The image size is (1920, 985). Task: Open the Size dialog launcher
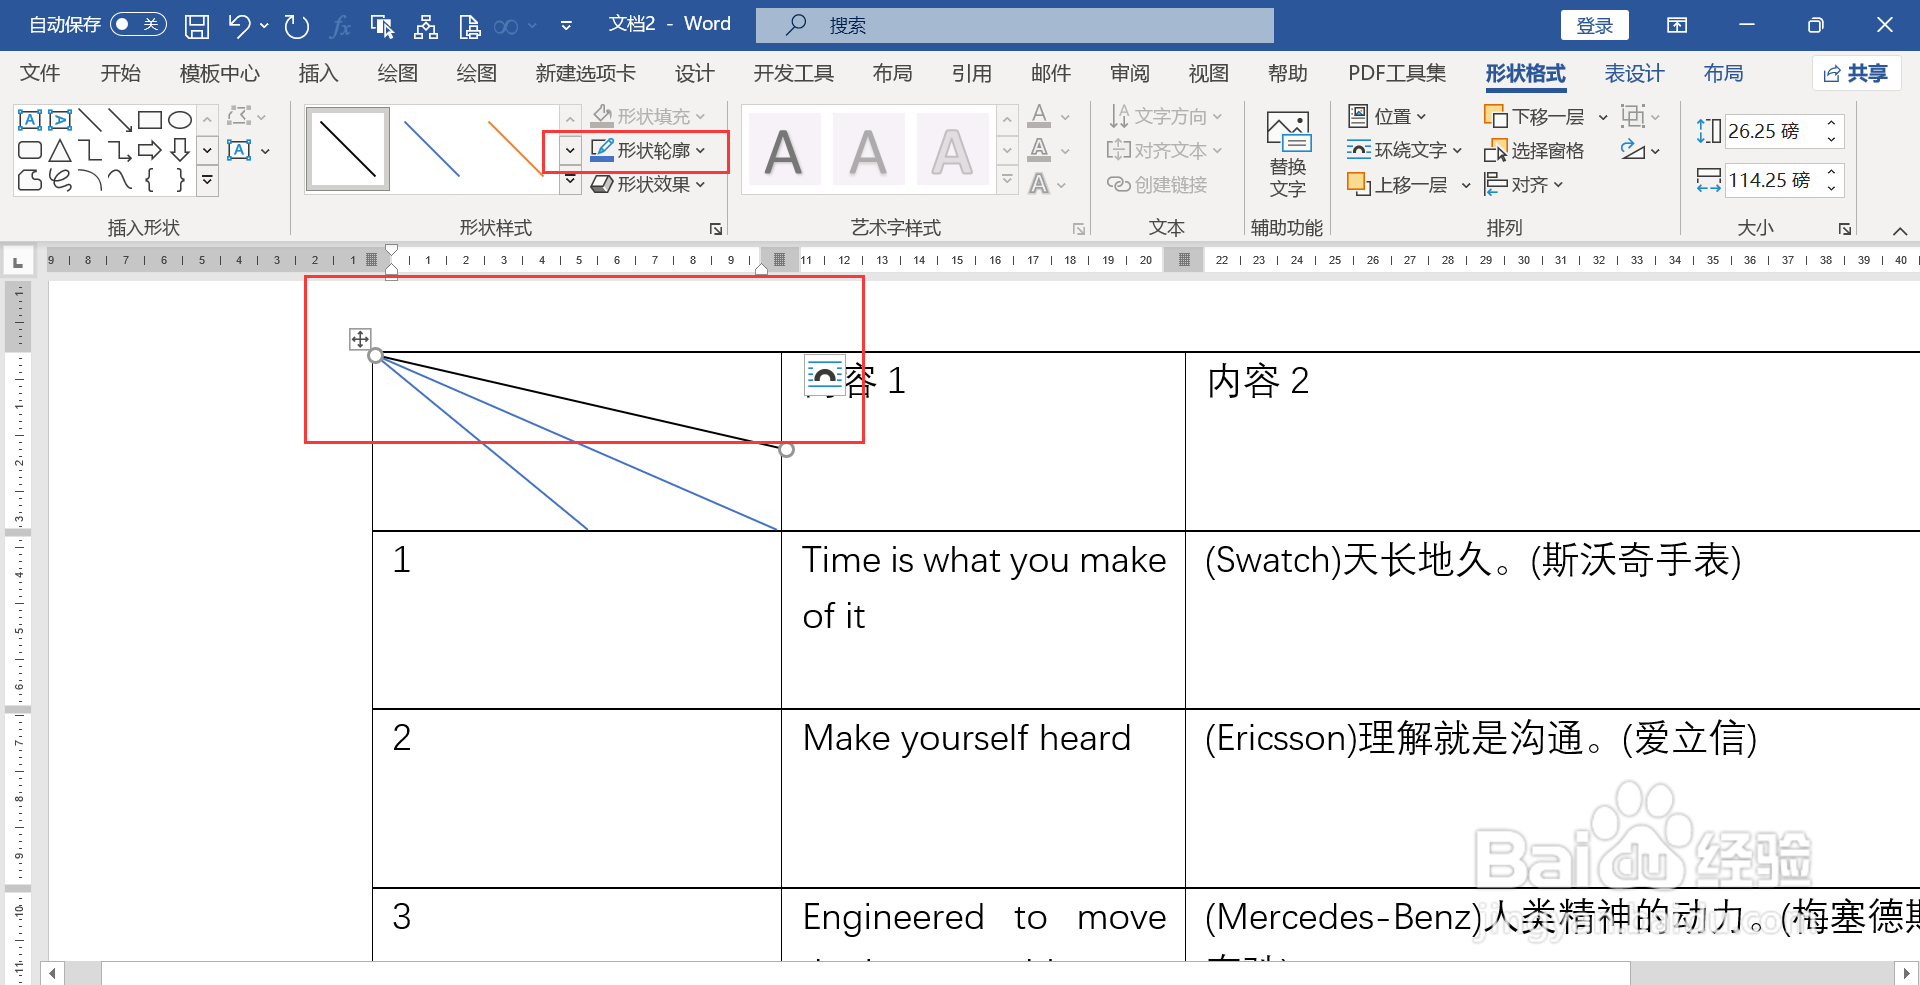tap(1844, 229)
